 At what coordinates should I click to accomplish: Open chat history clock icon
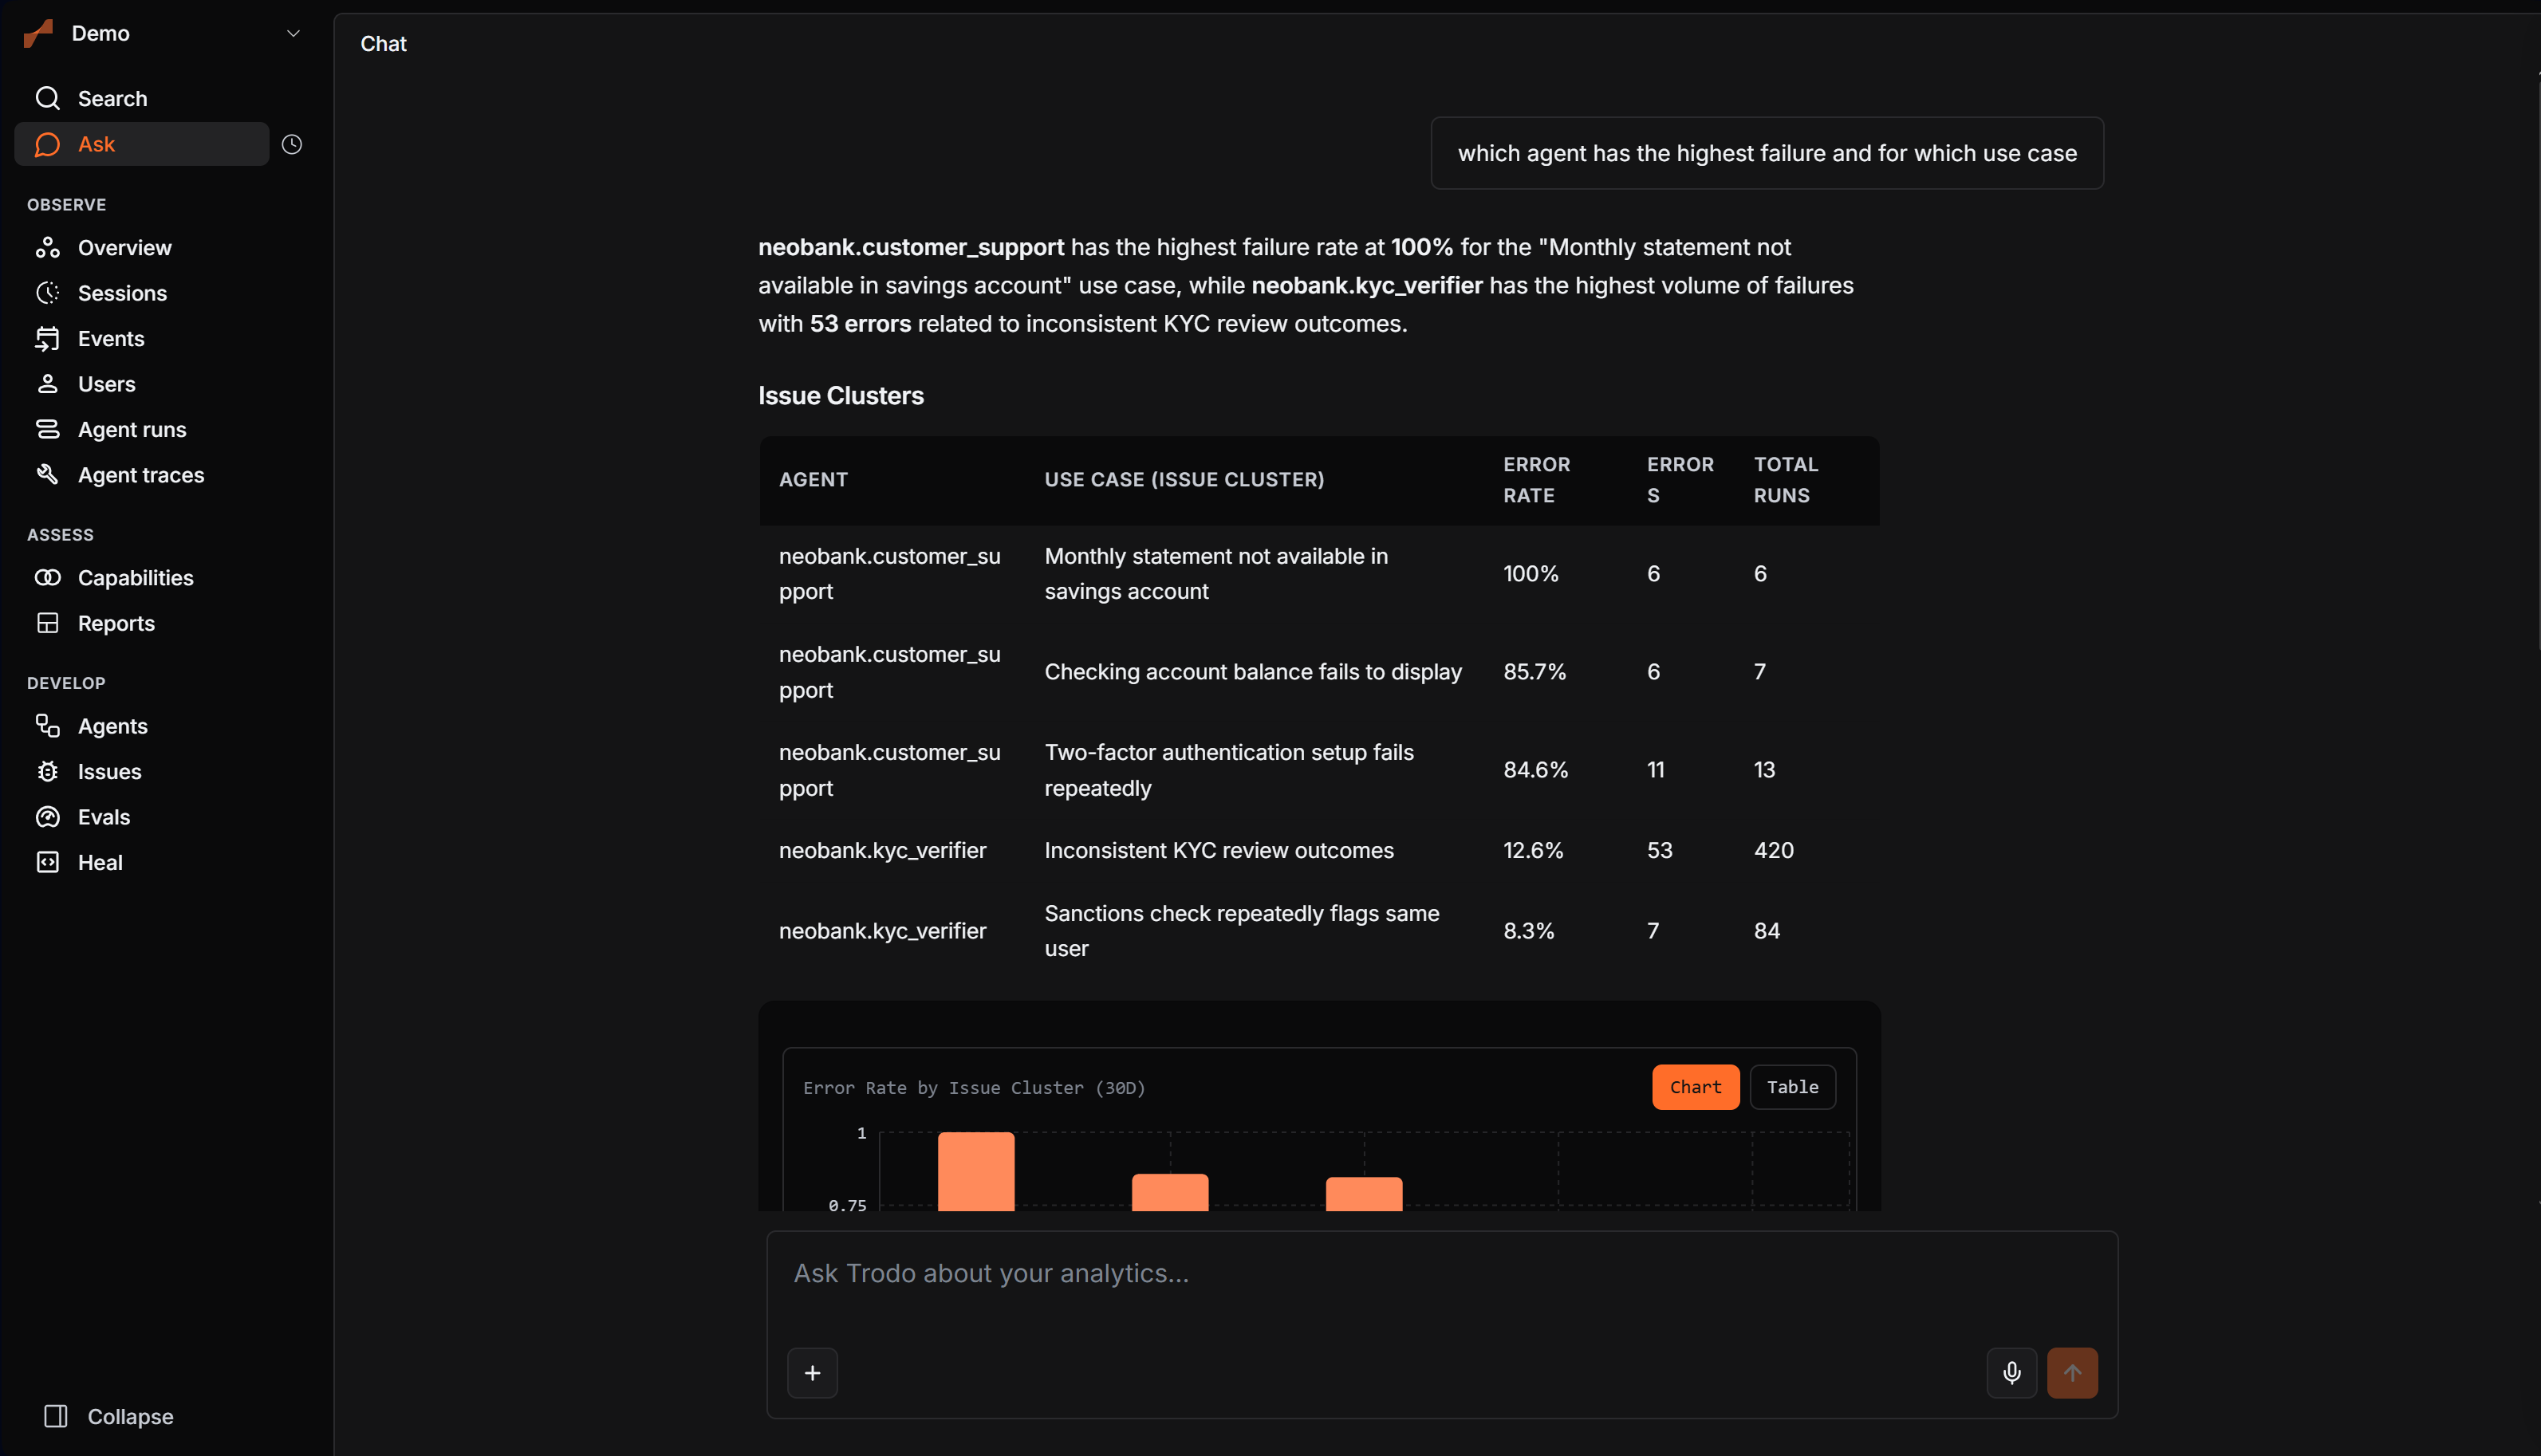(x=292, y=144)
